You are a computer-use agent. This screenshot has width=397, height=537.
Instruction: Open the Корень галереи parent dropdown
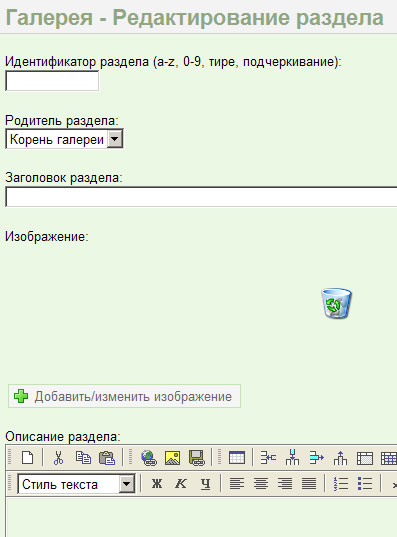[64, 139]
